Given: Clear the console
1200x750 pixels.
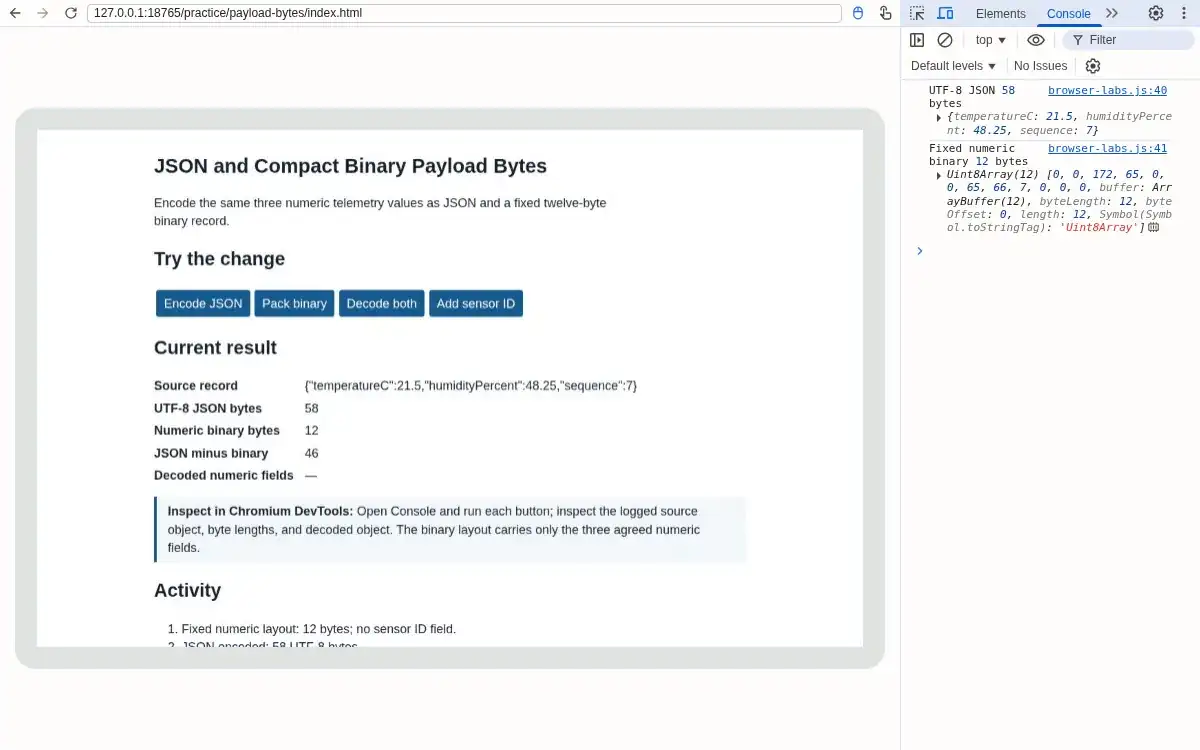Looking at the screenshot, I should click(x=945, y=40).
